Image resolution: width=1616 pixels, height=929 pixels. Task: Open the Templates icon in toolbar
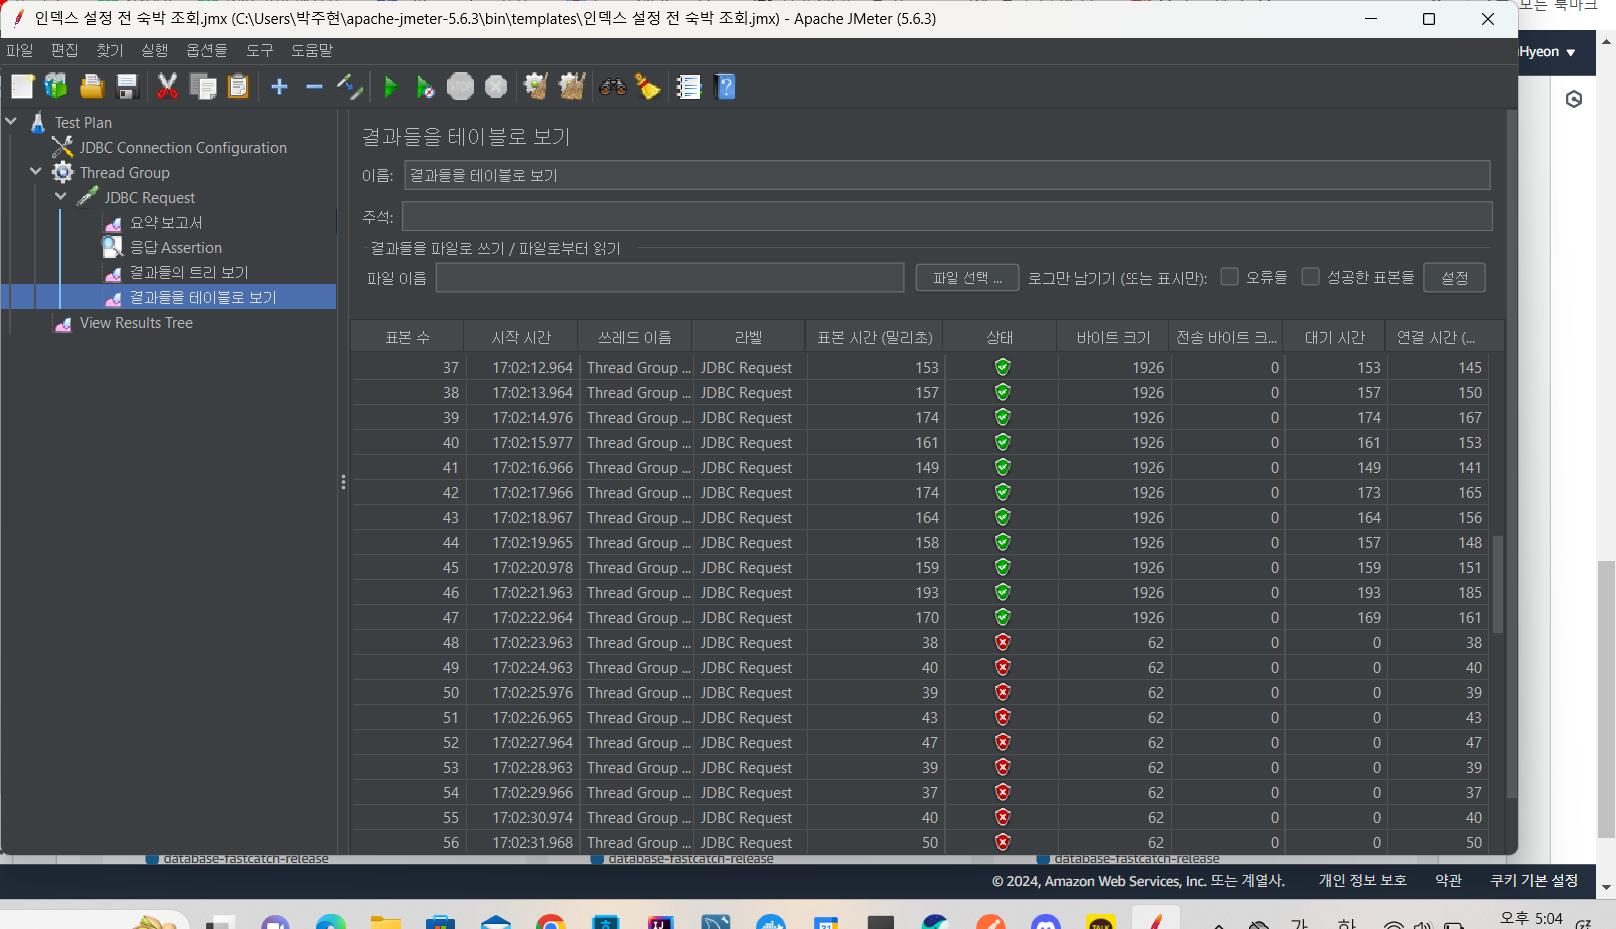coord(56,87)
